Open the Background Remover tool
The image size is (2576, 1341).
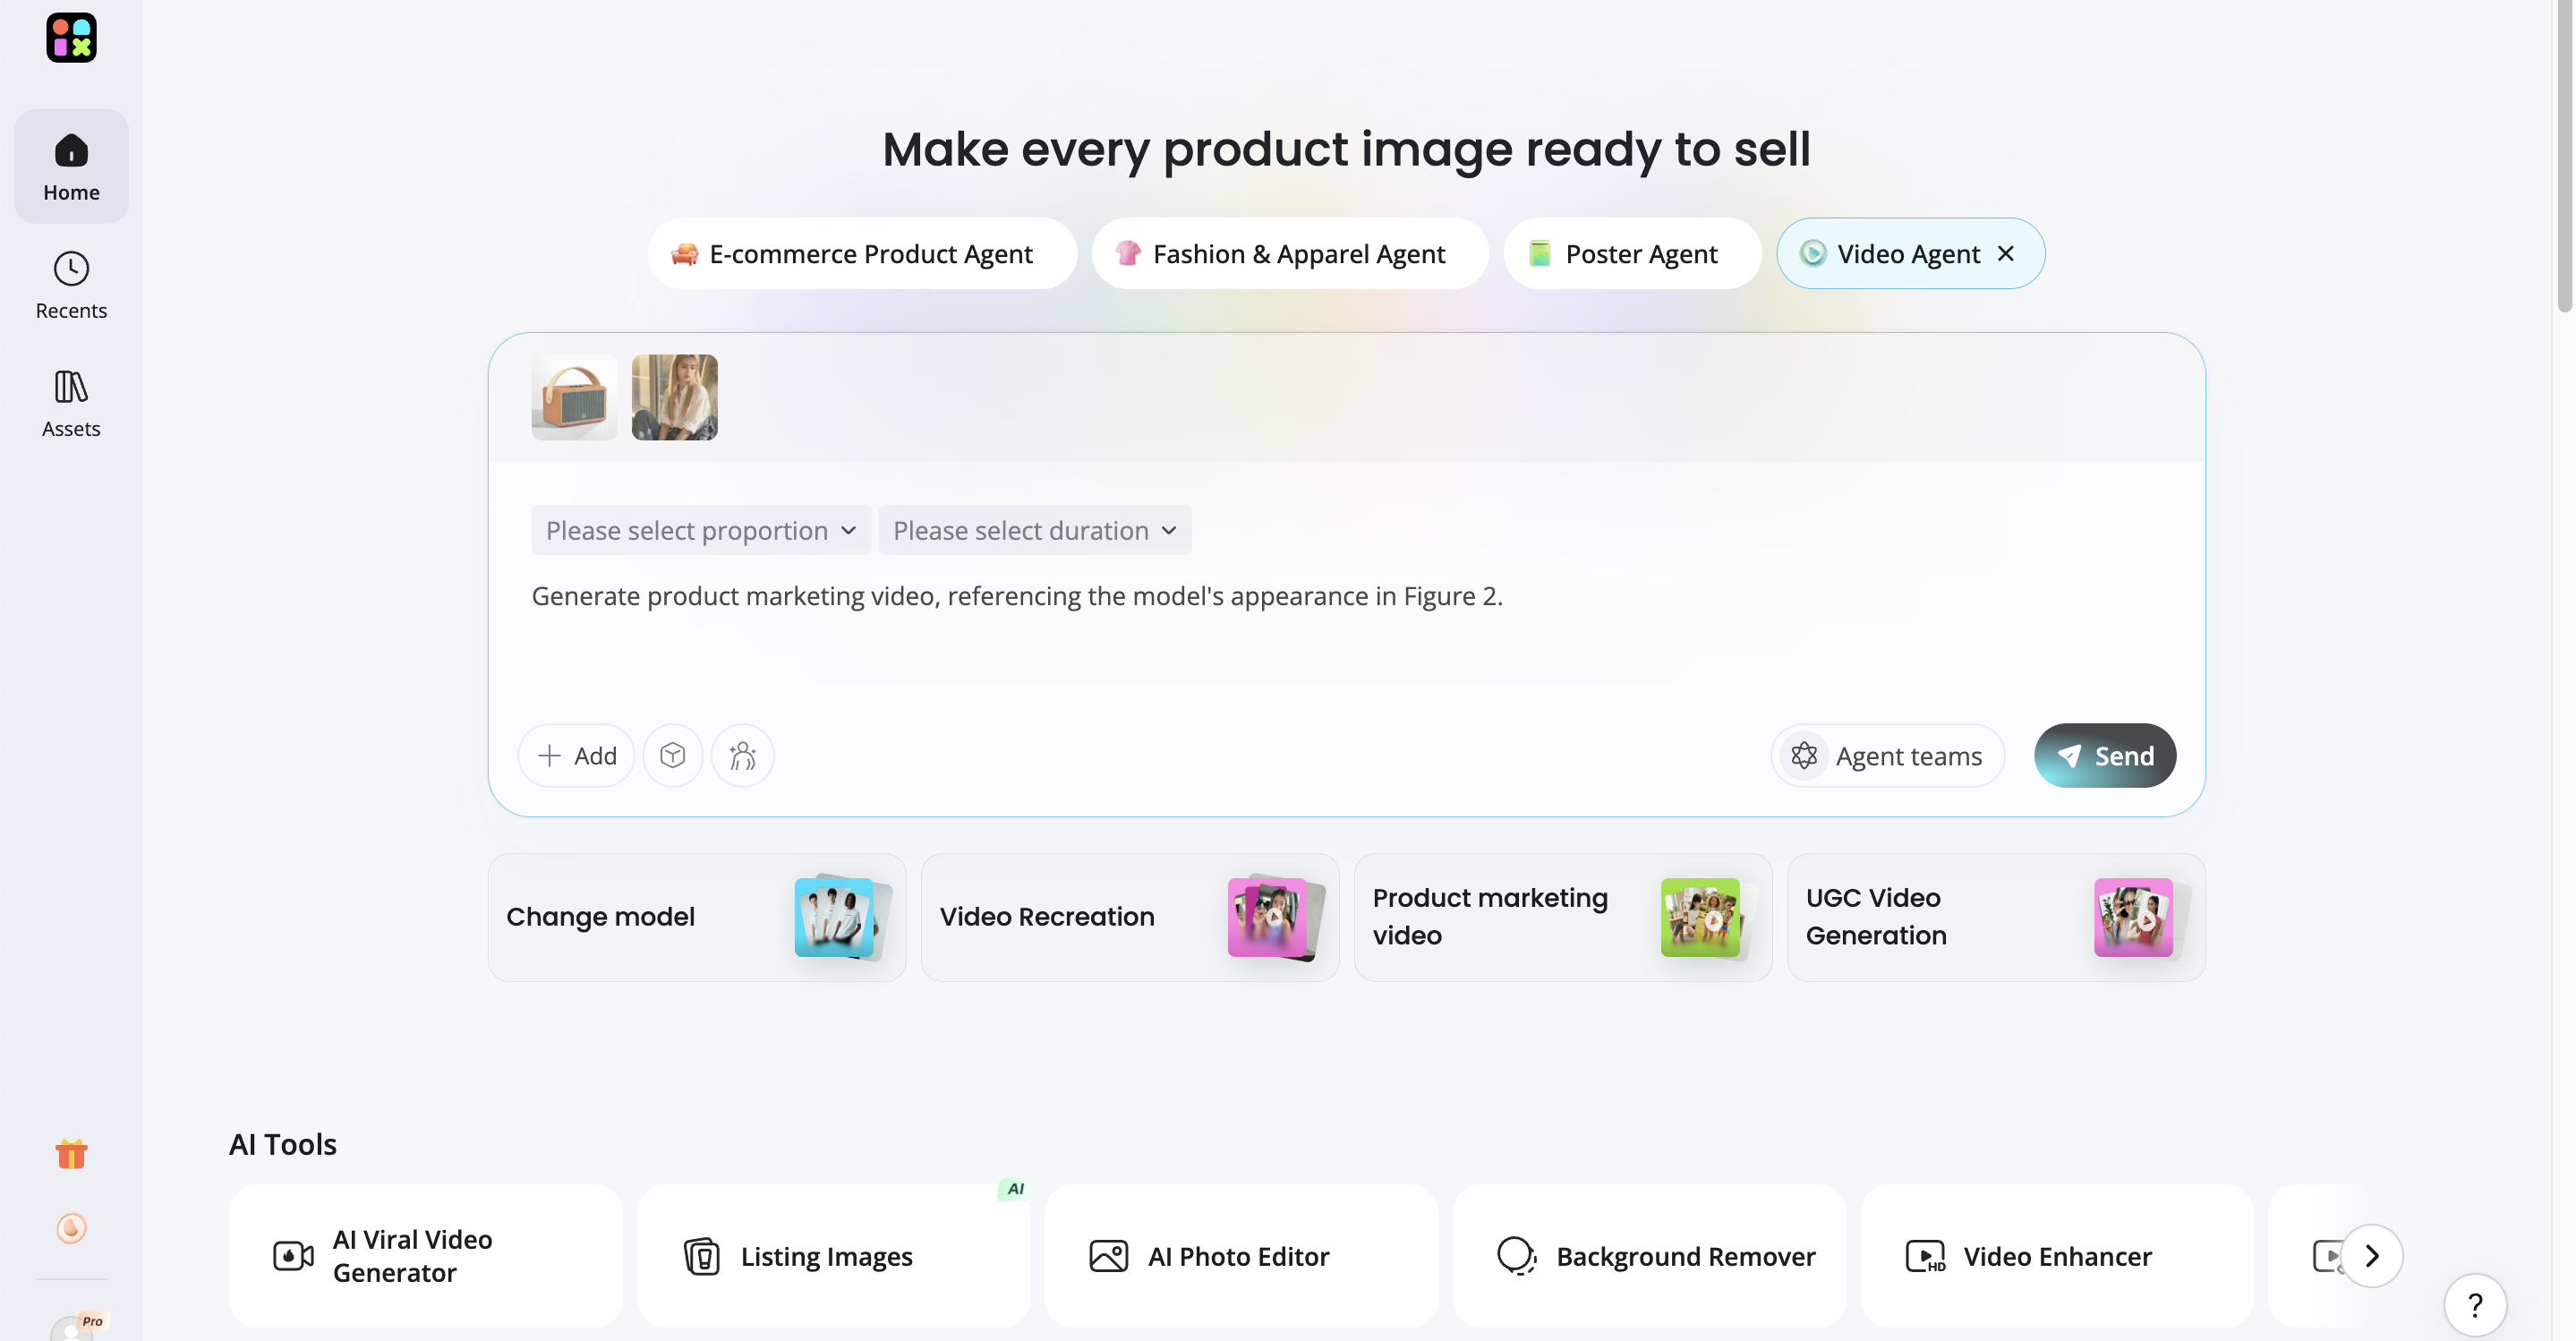[x=1649, y=1256]
